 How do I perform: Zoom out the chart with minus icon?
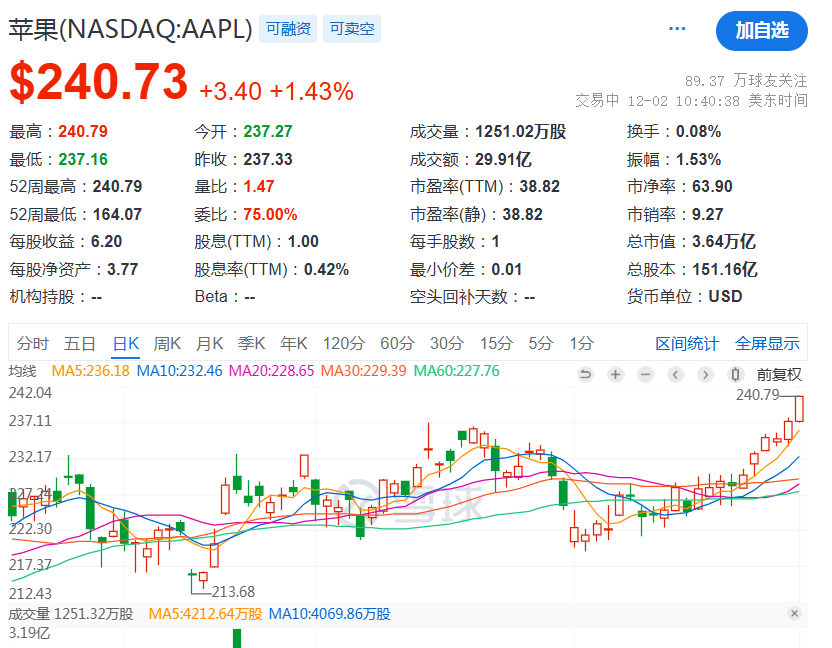646,374
